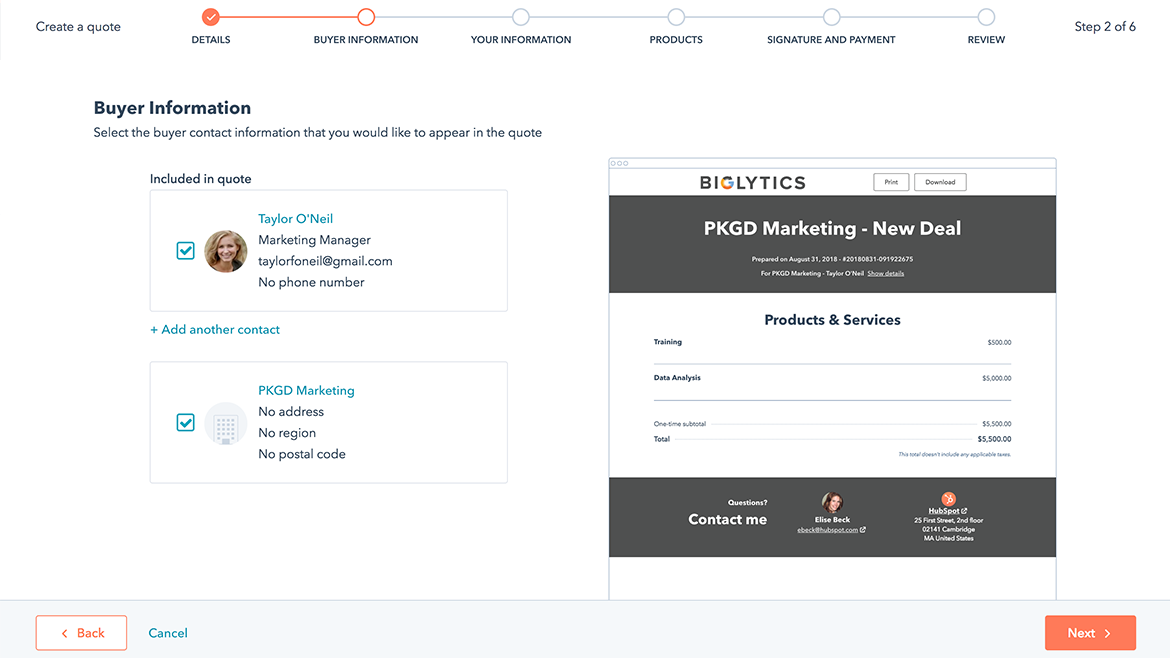
Task: Go Back to the previous step
Action: (82, 633)
